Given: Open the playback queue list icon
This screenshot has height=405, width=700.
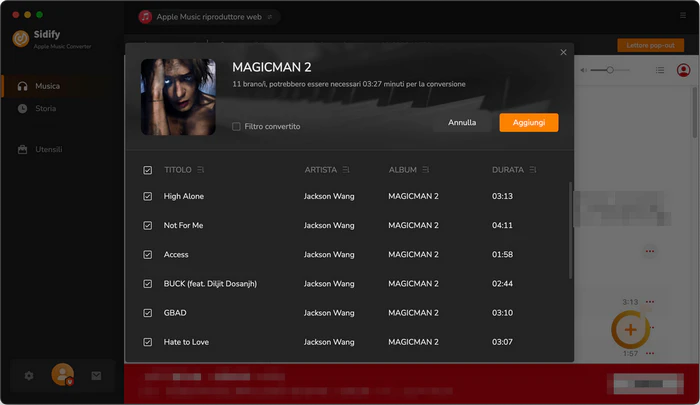Looking at the screenshot, I should coord(660,70).
